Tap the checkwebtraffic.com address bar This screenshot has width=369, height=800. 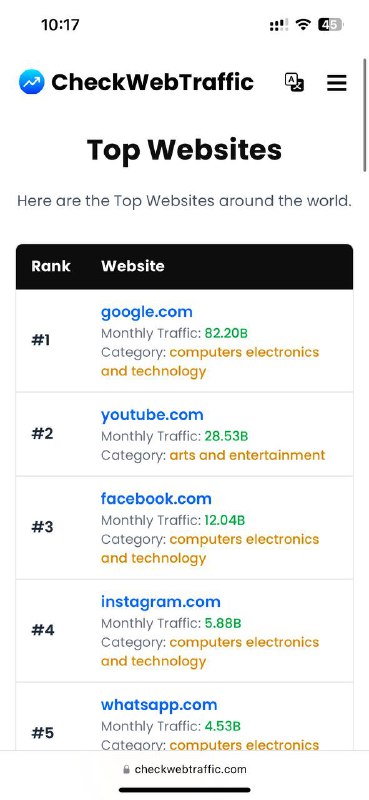[184, 769]
